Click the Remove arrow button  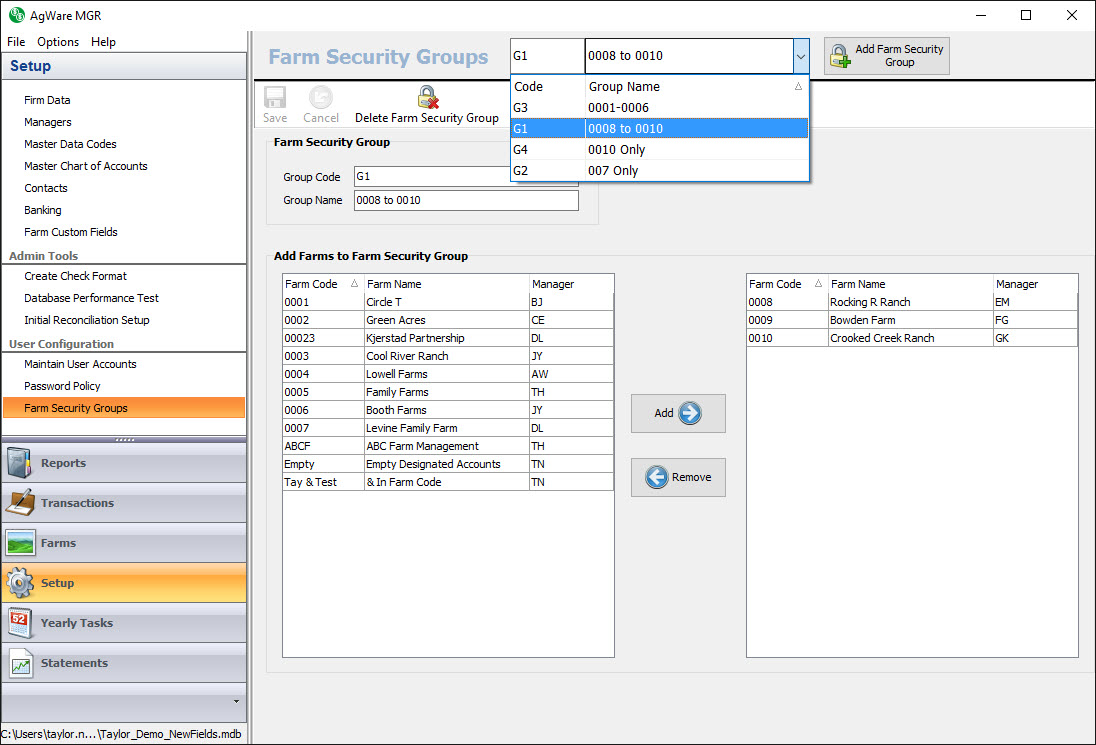[x=678, y=477]
